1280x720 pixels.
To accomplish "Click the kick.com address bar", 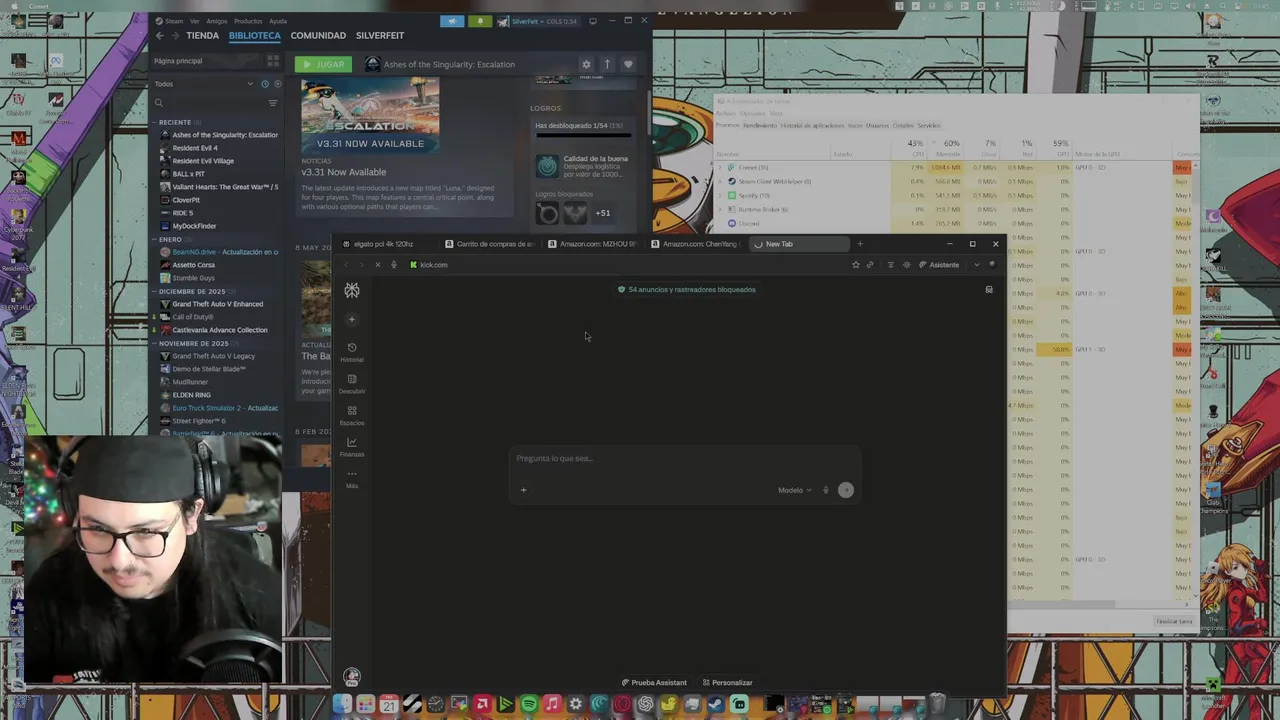I will point(625,265).
